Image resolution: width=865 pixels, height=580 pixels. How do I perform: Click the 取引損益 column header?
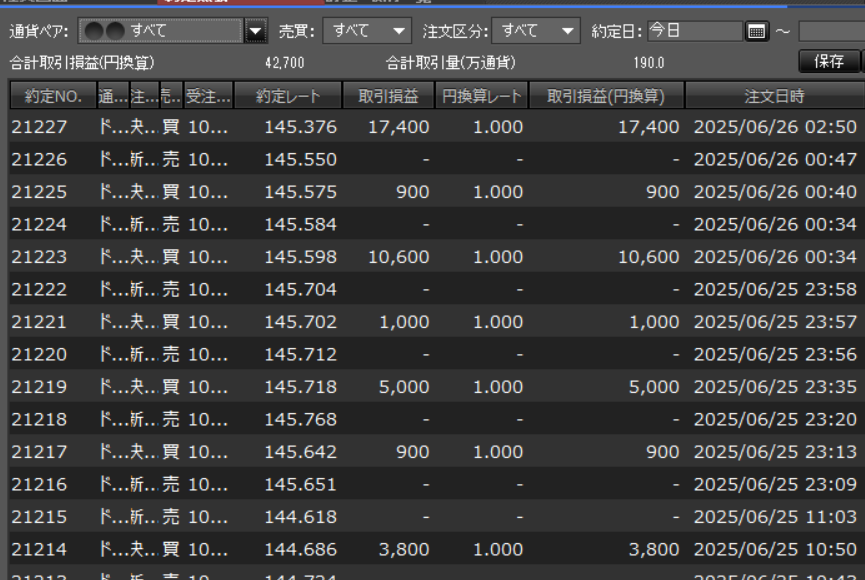pos(389,97)
